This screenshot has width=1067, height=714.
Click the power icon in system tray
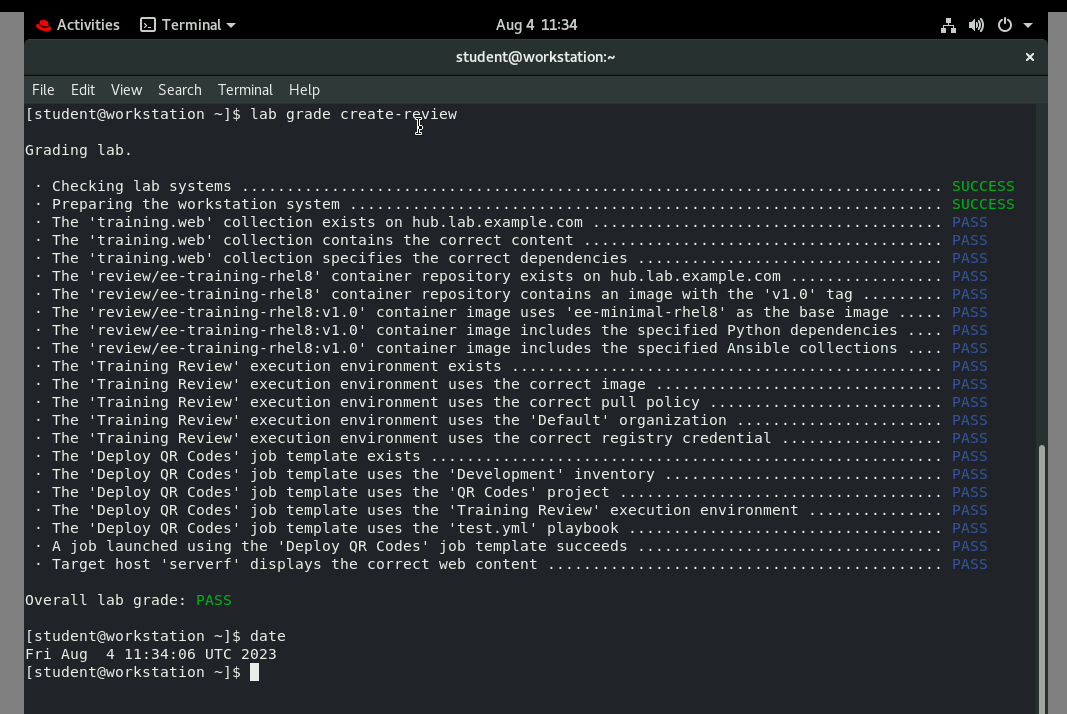pos(1004,24)
